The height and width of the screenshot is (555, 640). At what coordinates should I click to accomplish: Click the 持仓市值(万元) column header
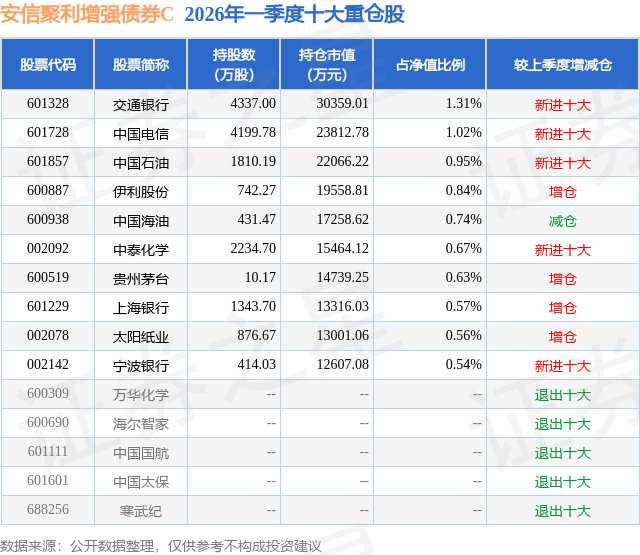point(327,64)
